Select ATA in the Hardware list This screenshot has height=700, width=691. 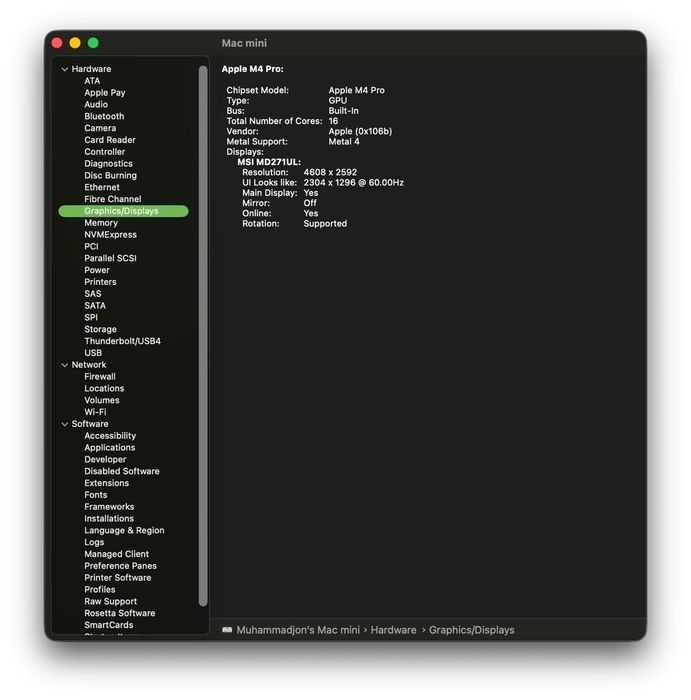pyautogui.click(x=92, y=81)
